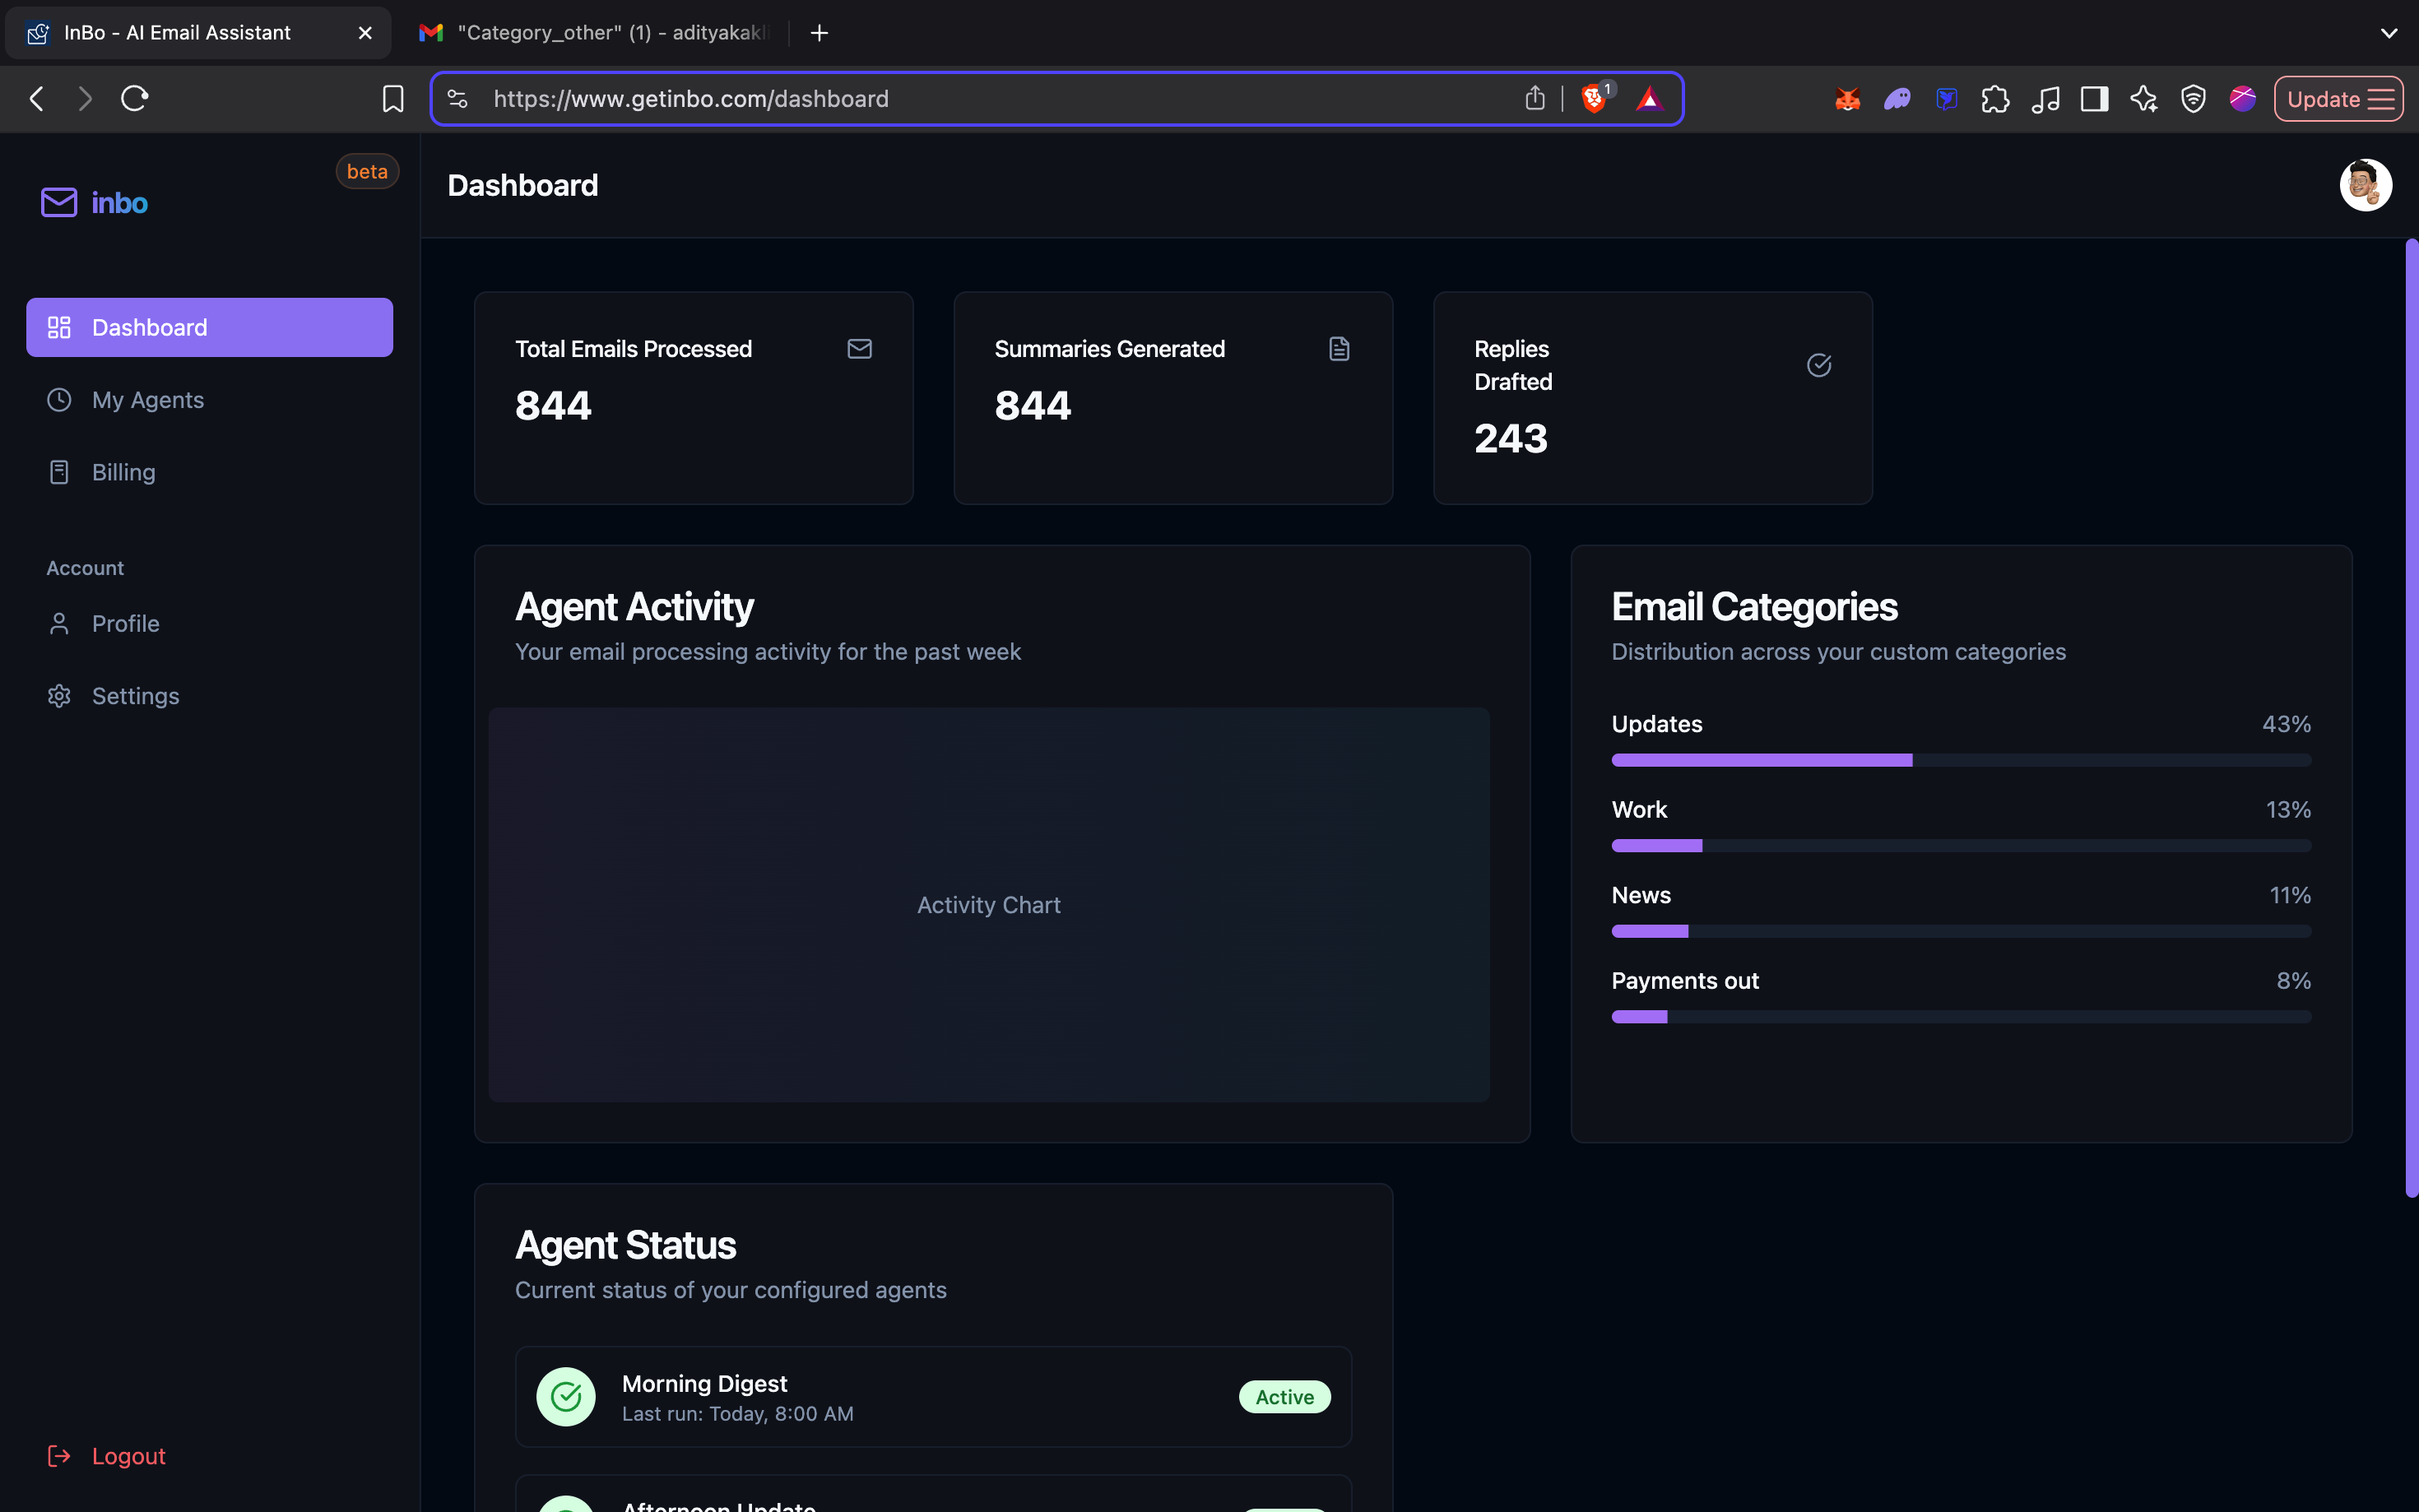Click the Brave Shields lion icon
2419x1512 pixels.
click(x=1594, y=99)
